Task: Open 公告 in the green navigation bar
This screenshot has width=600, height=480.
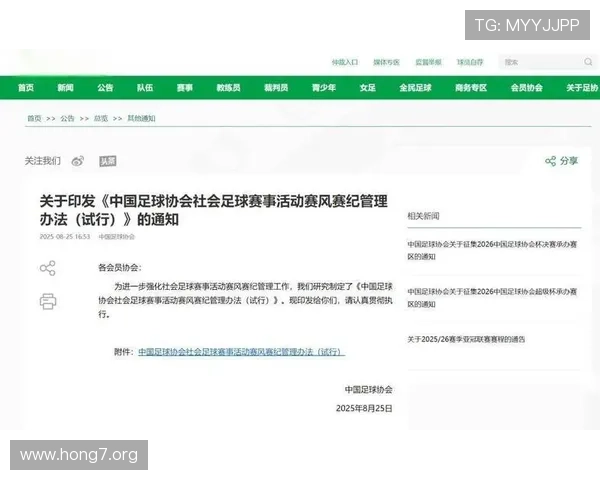Action: click(105, 88)
